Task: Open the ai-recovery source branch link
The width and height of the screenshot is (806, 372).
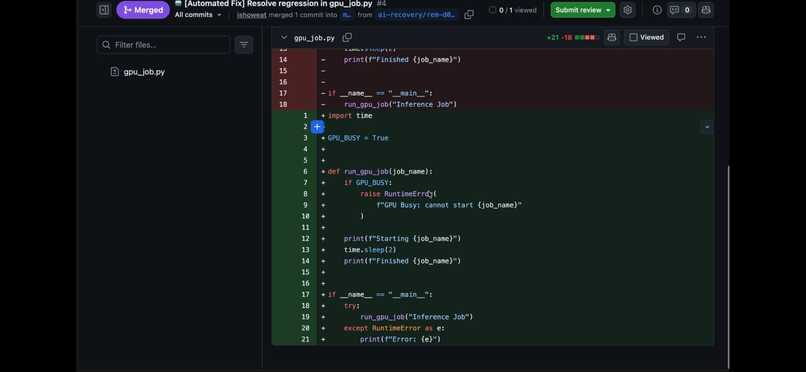Action: (416, 15)
